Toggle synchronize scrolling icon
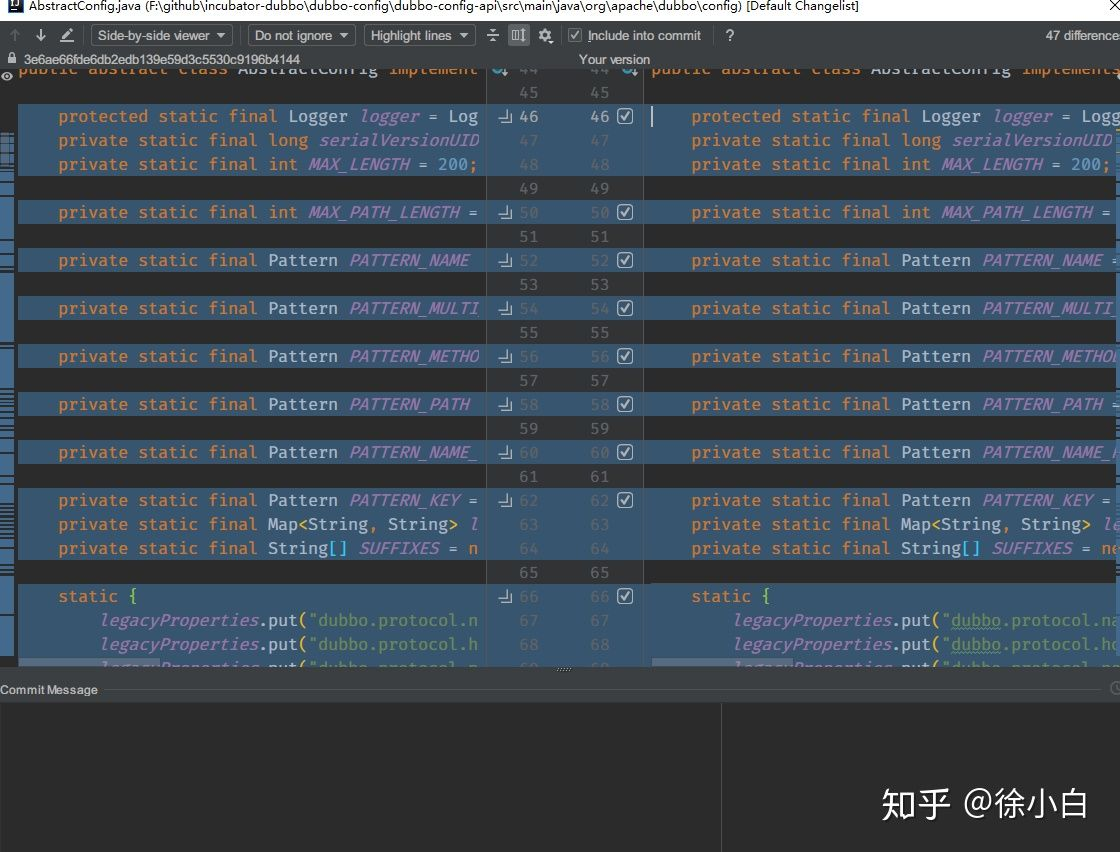 (519, 35)
